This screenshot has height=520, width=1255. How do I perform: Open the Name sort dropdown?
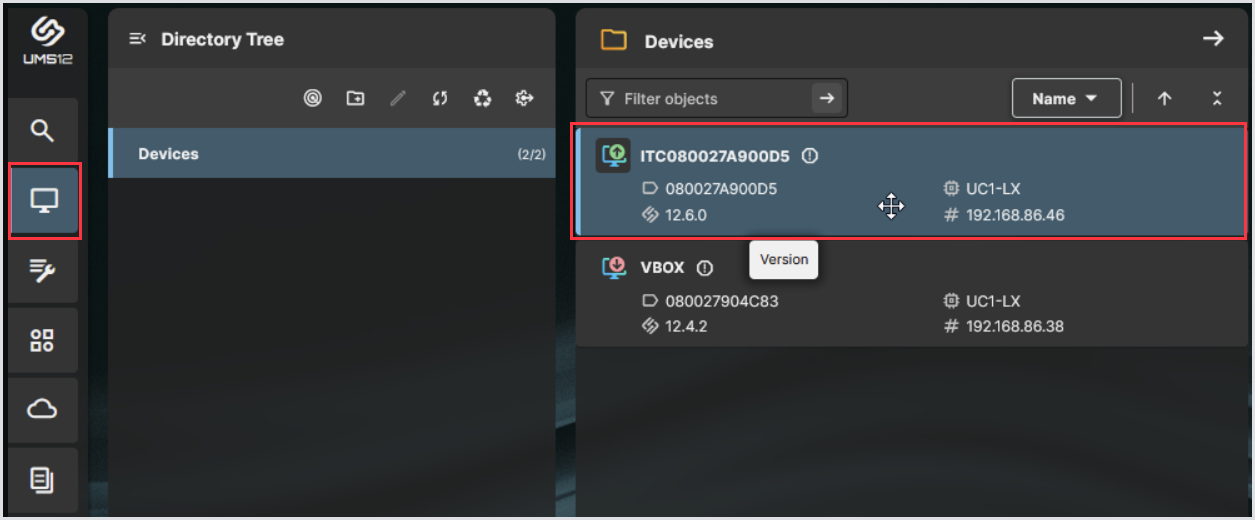pos(1065,99)
